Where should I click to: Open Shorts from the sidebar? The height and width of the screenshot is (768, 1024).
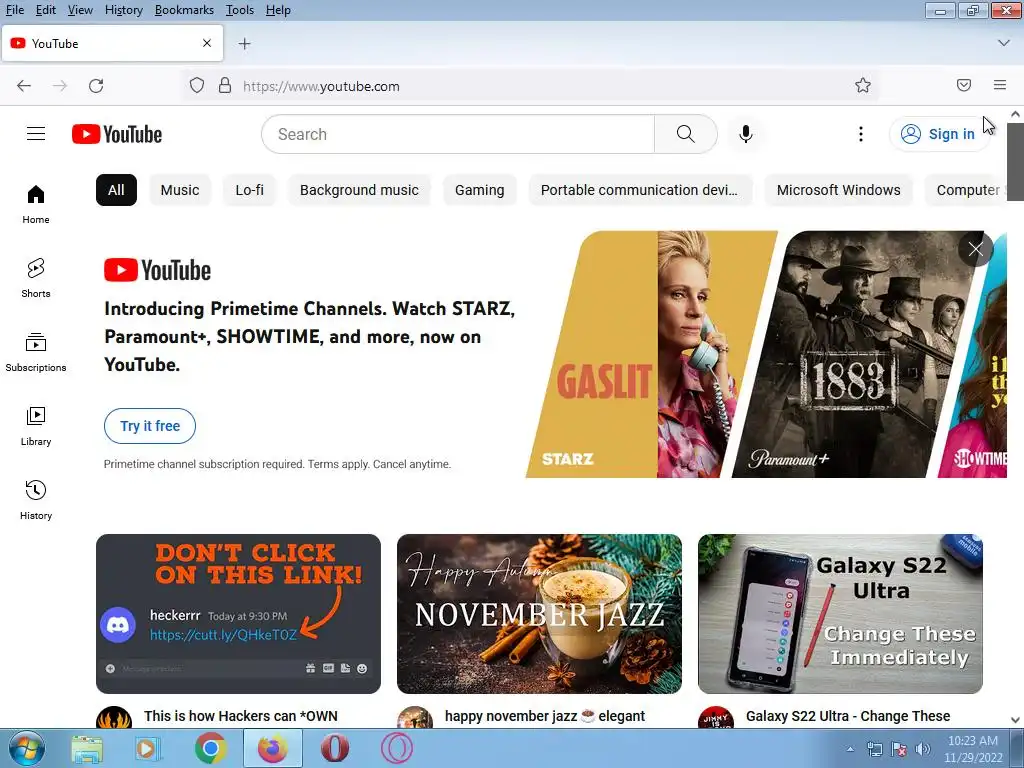coord(36,278)
